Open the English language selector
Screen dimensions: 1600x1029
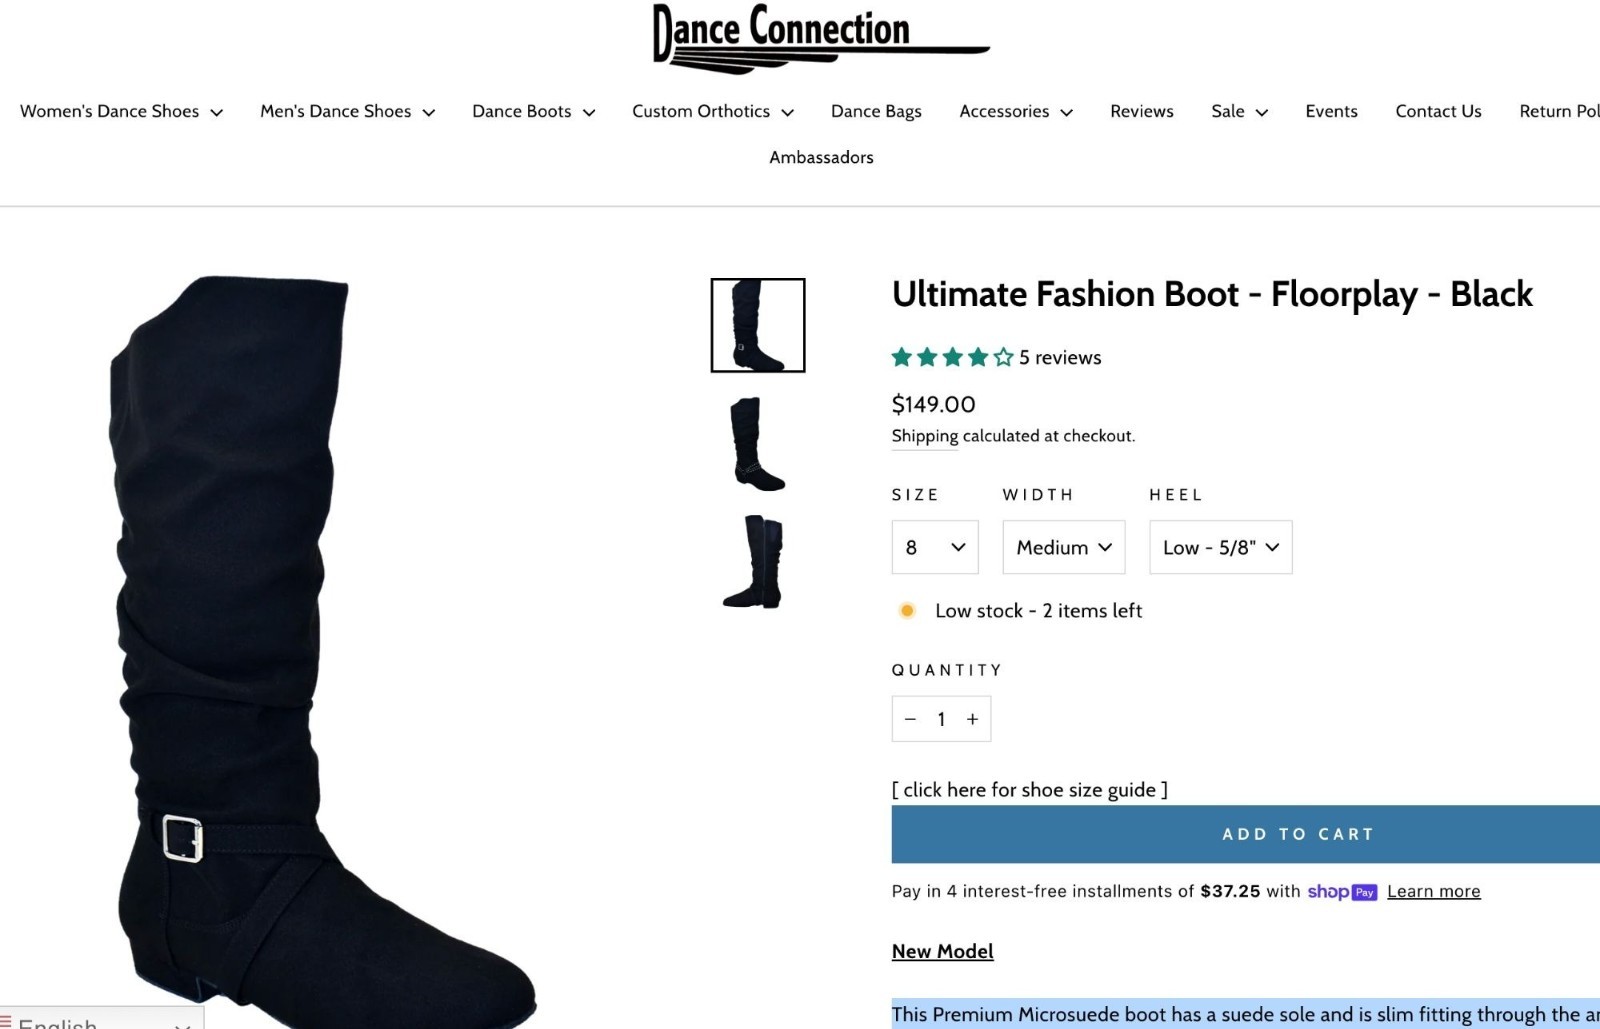100,1020
